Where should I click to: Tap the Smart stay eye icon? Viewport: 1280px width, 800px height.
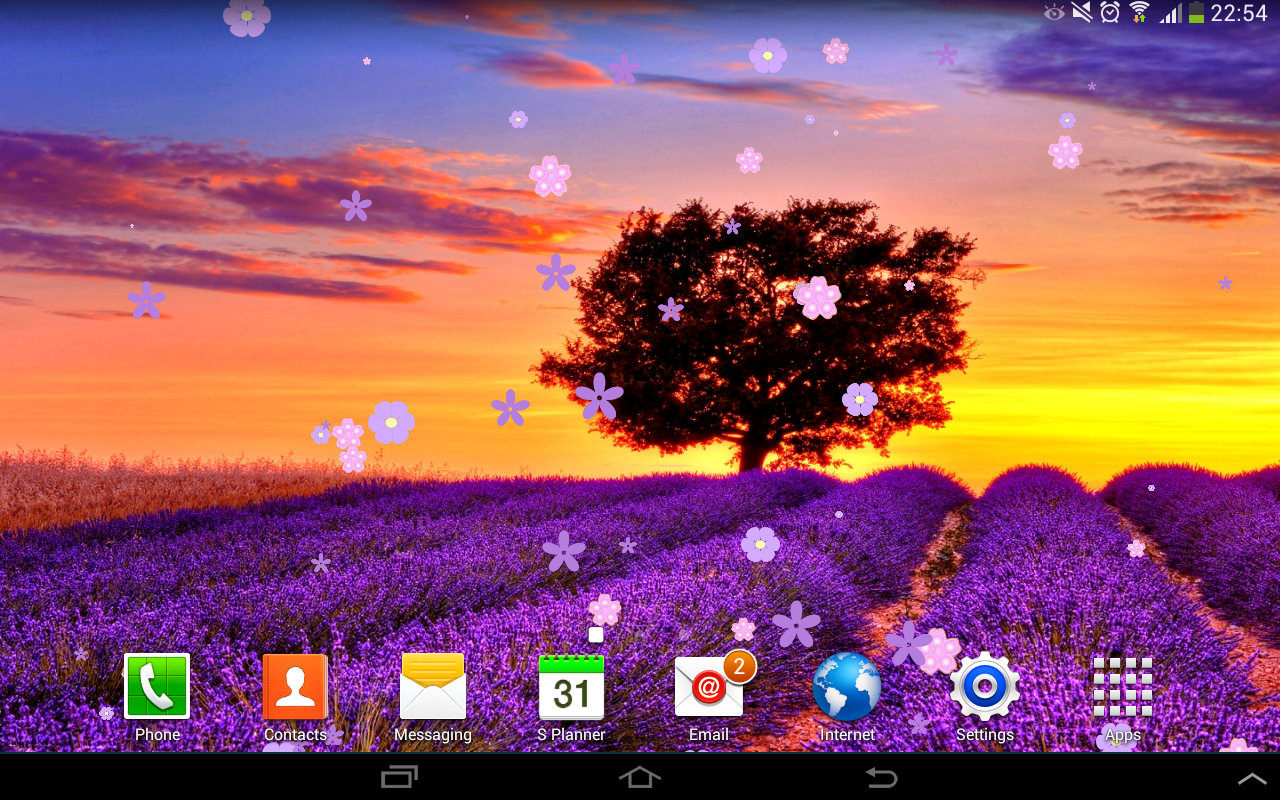coord(1054,13)
